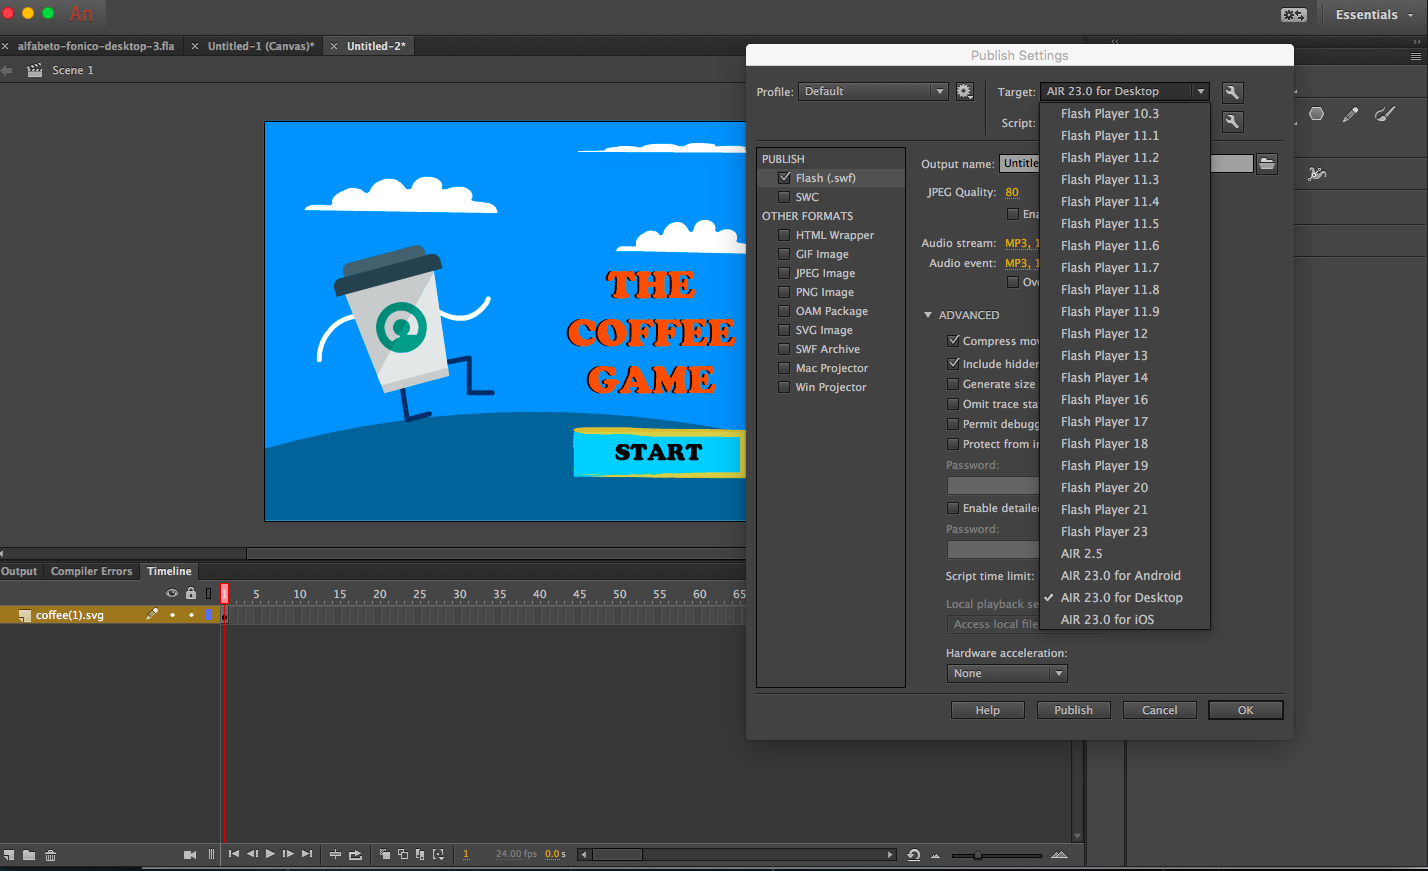The image size is (1428, 871).
Task: Click scene clapperboard icon in edit bar
Action: coord(35,70)
